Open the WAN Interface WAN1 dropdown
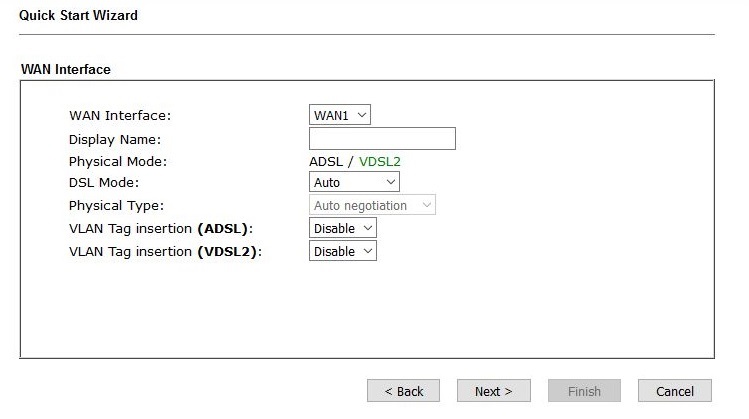 coord(340,115)
